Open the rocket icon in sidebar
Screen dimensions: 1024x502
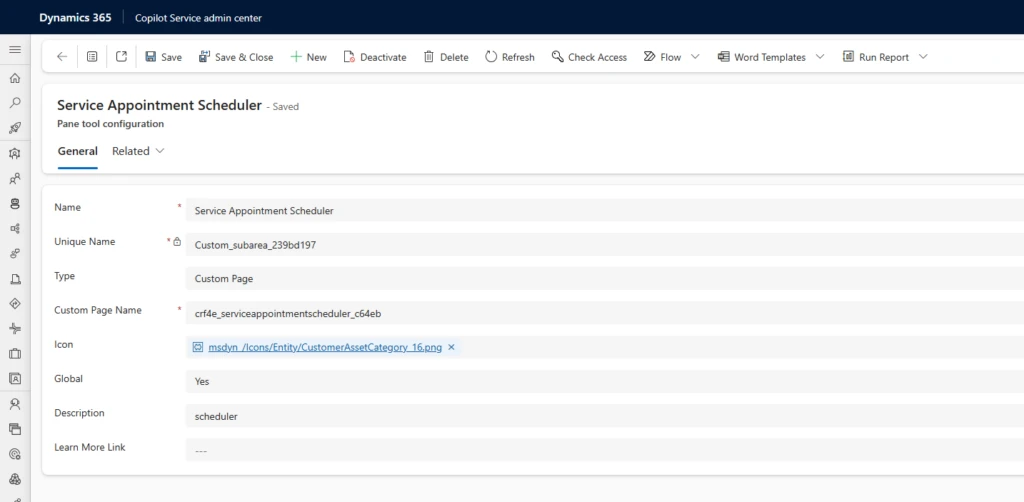point(15,128)
